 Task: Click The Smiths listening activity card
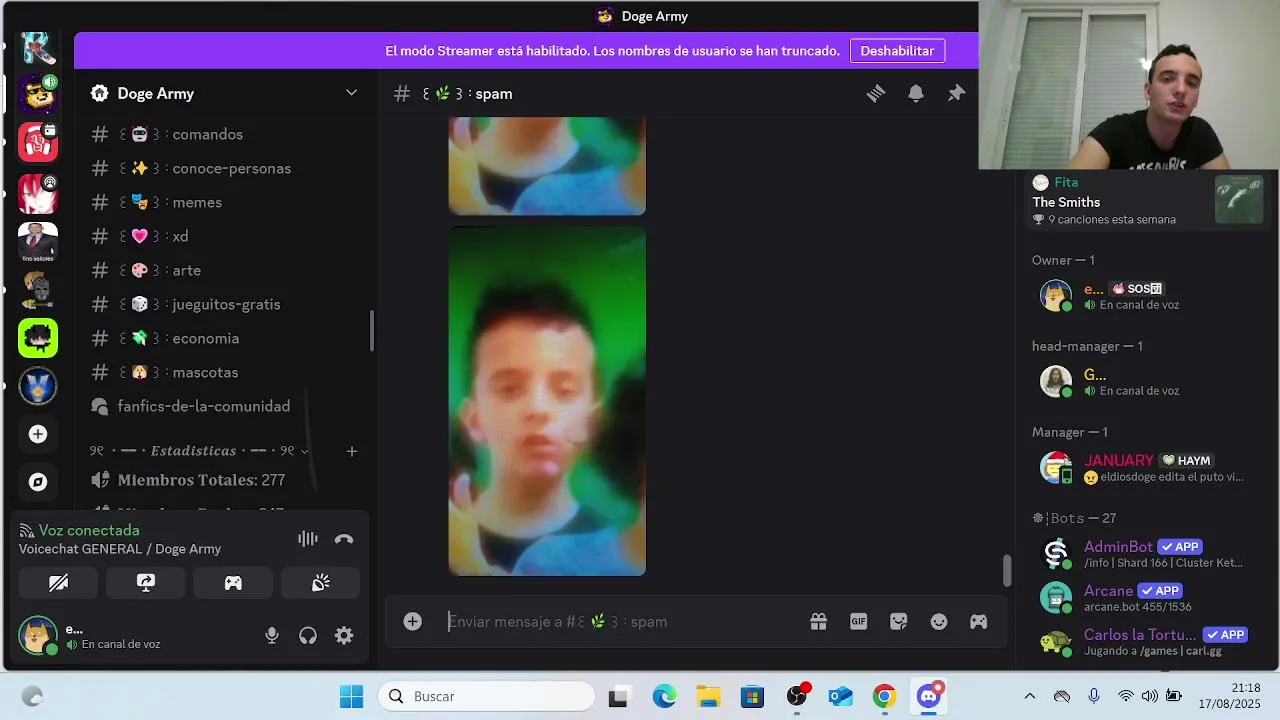click(x=1148, y=201)
